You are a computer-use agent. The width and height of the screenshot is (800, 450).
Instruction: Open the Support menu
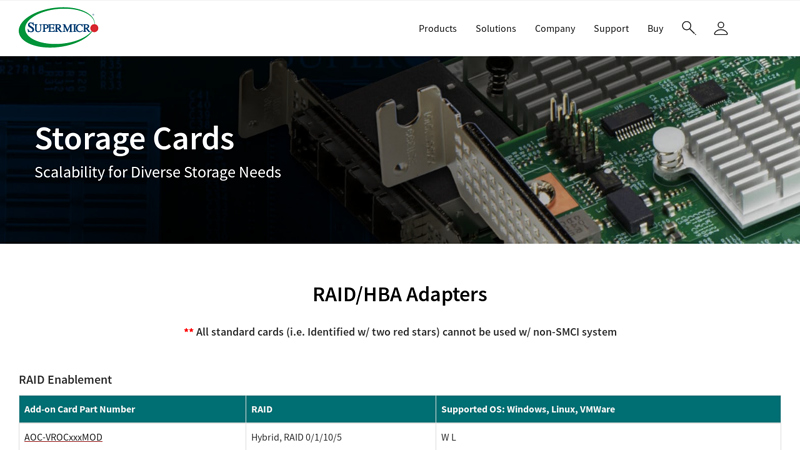coord(611,29)
